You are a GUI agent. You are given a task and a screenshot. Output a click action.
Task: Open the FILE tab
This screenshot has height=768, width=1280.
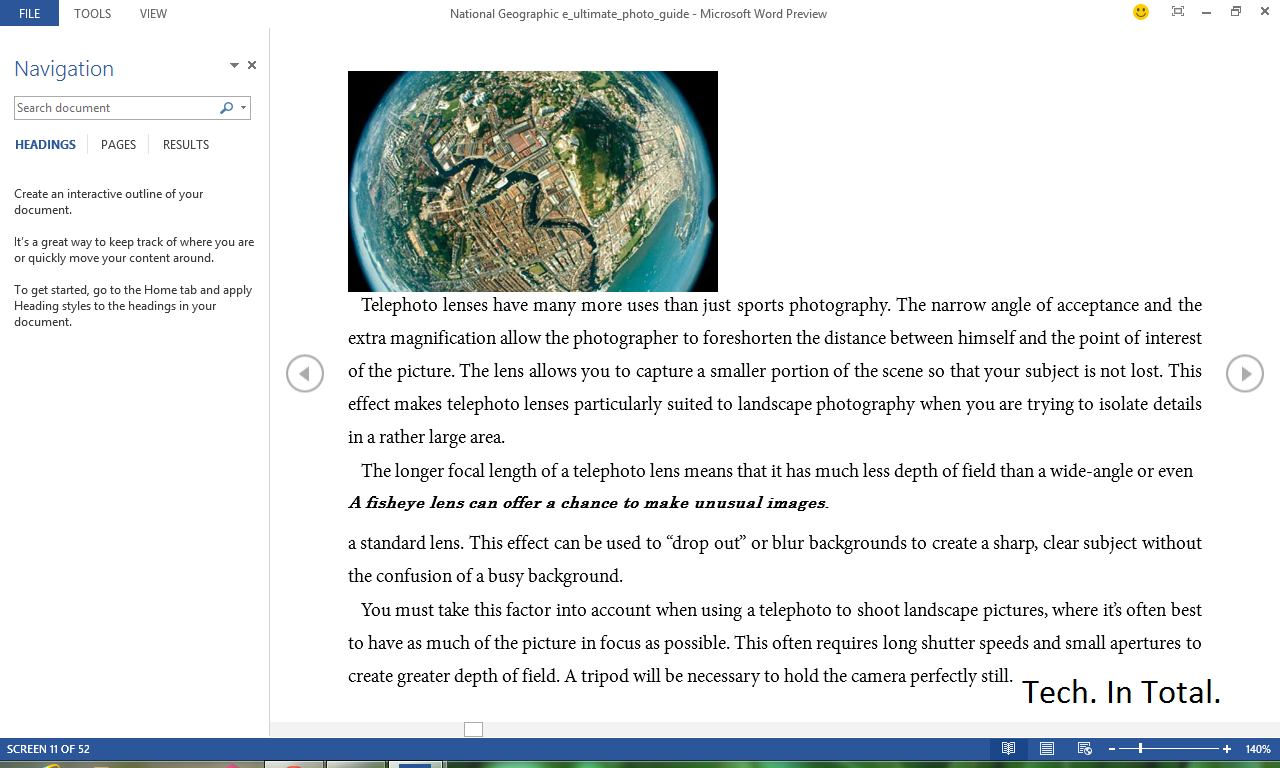pyautogui.click(x=29, y=13)
